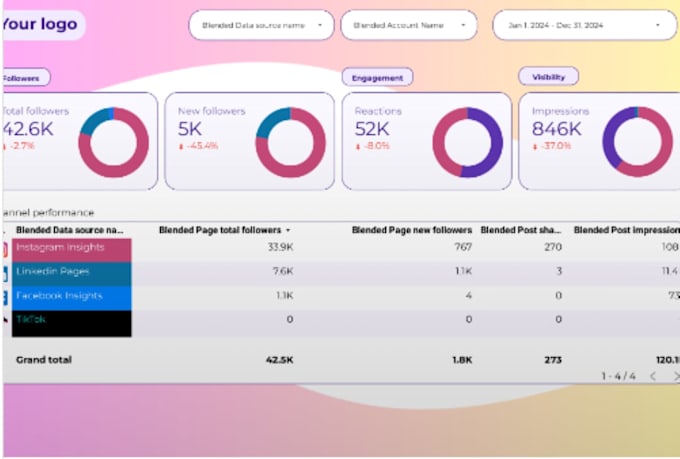680x459 pixels.
Task: Click the 42.5K grand total followers
Action: tap(280, 360)
